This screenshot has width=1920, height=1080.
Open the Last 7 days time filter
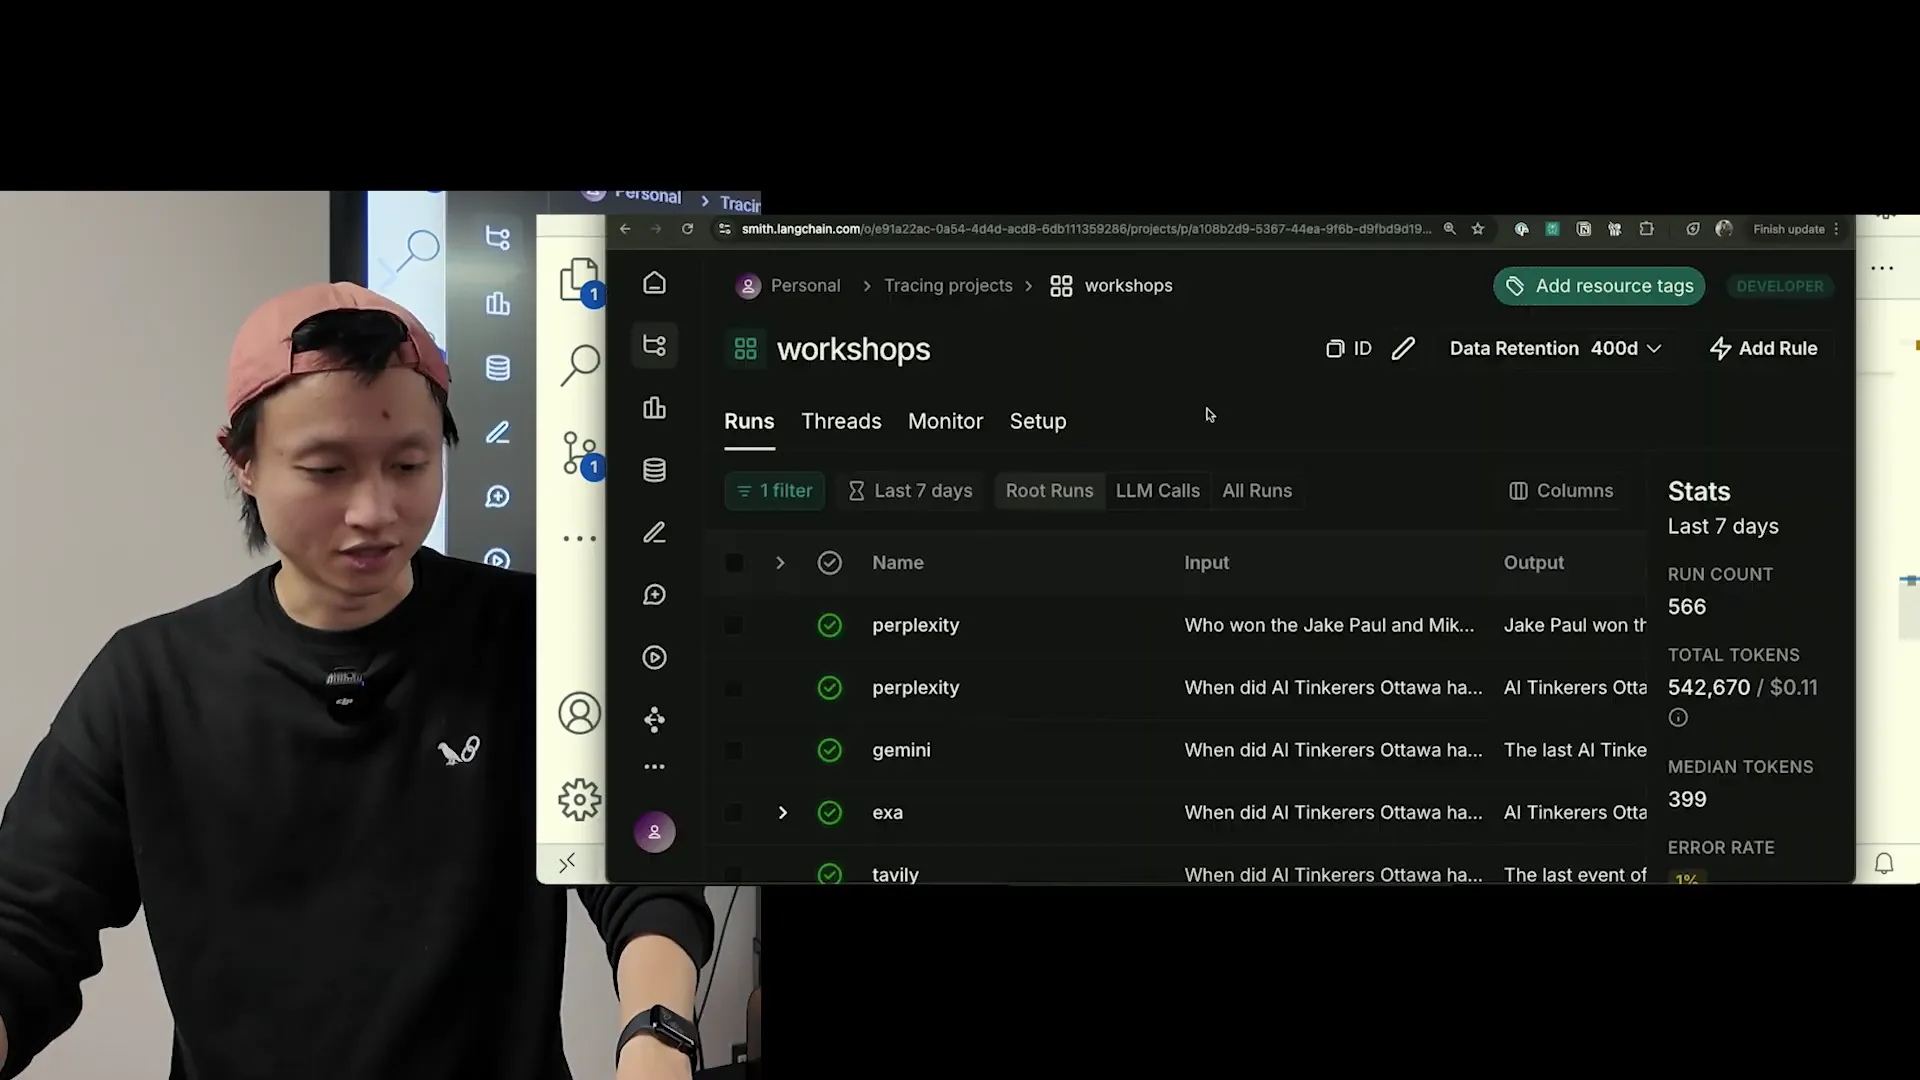click(910, 491)
